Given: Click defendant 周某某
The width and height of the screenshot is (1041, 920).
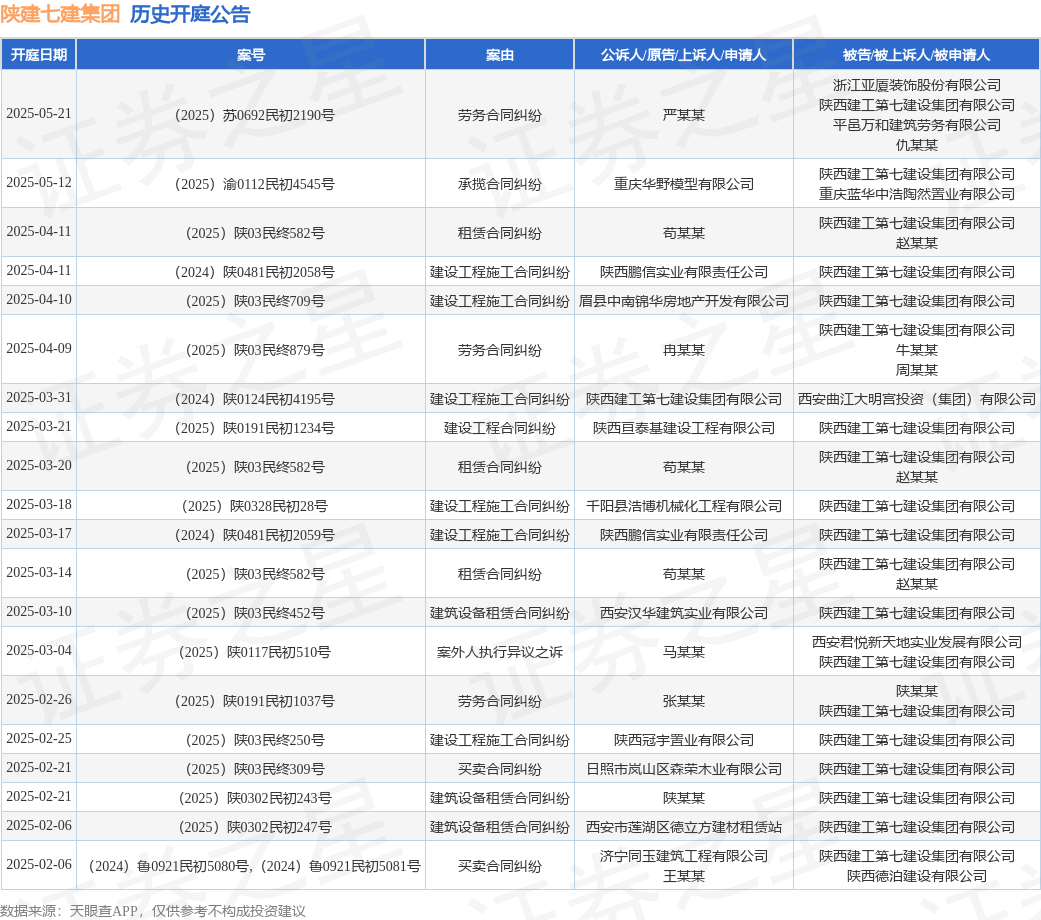Looking at the screenshot, I should (x=916, y=370).
